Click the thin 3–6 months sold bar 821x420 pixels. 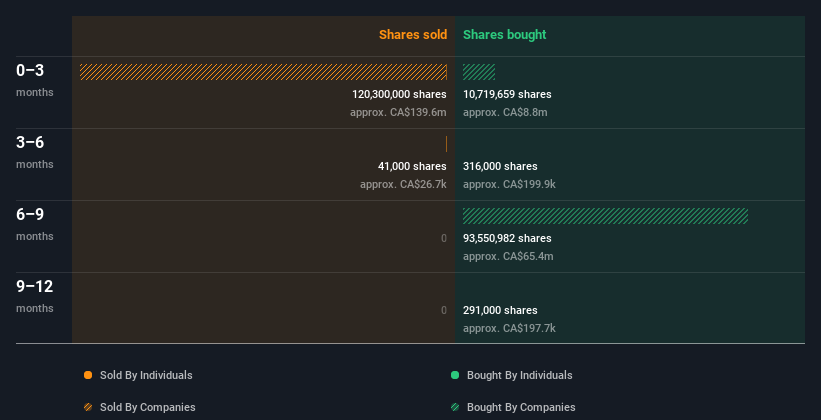click(x=446, y=144)
